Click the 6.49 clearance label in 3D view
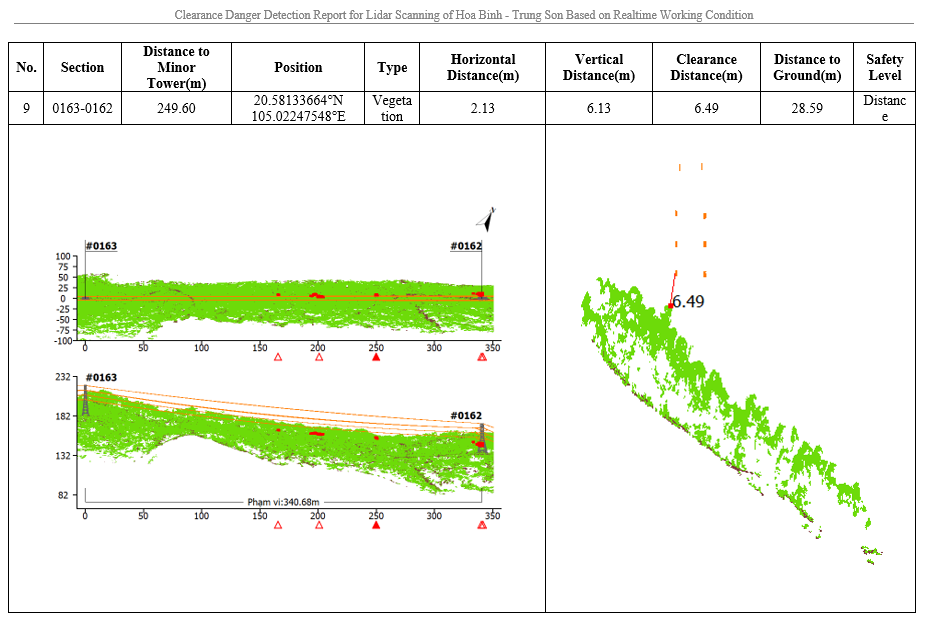Viewport: 928px width, 625px height. (688, 301)
